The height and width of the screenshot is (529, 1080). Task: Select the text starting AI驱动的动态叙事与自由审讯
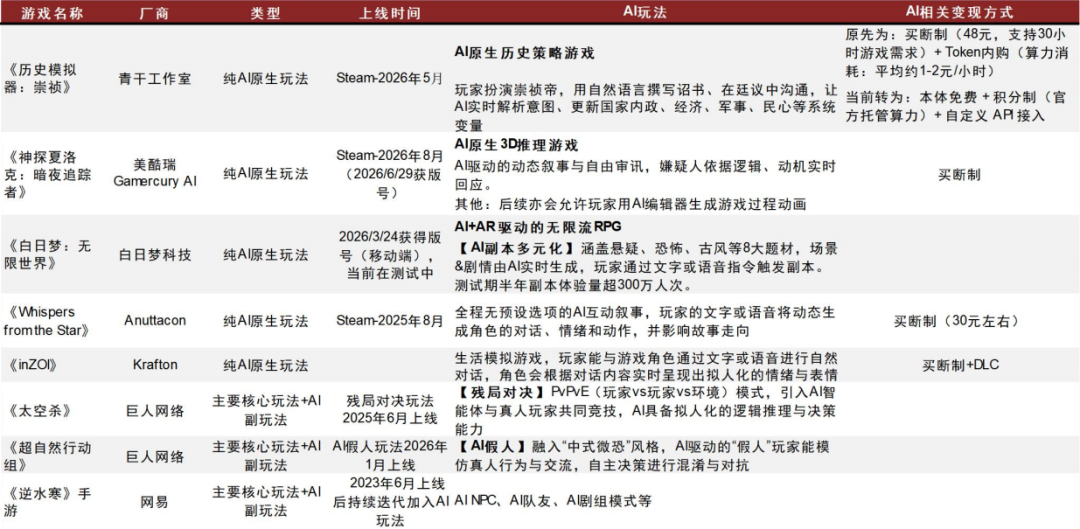click(645, 176)
